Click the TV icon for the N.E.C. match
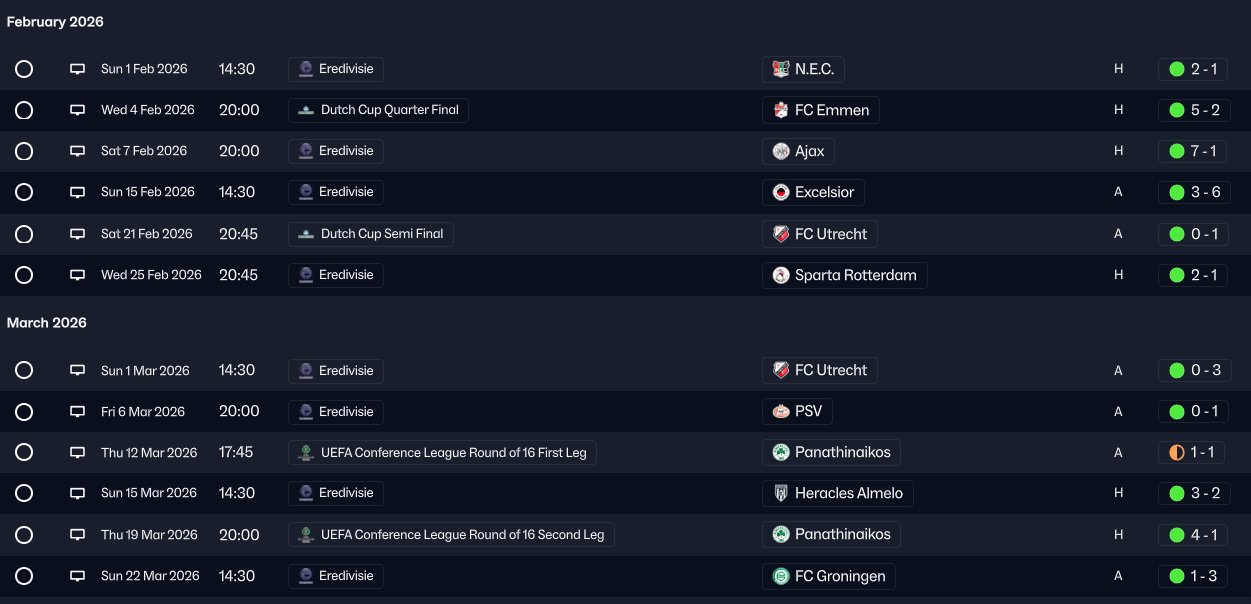1251x604 pixels. coord(77,70)
